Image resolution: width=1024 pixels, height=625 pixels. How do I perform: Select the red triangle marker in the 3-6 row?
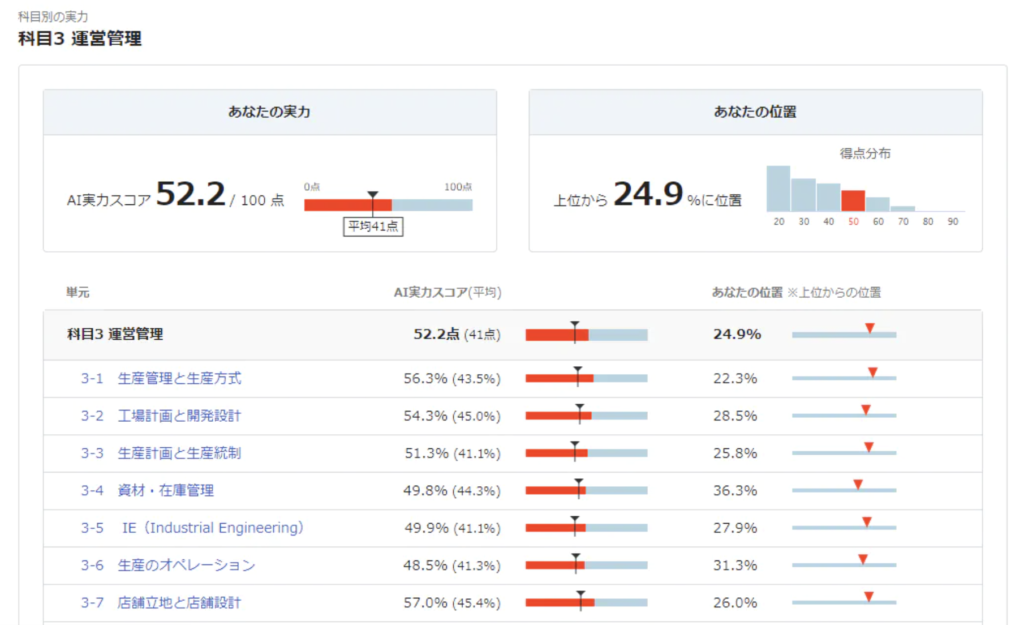863,559
